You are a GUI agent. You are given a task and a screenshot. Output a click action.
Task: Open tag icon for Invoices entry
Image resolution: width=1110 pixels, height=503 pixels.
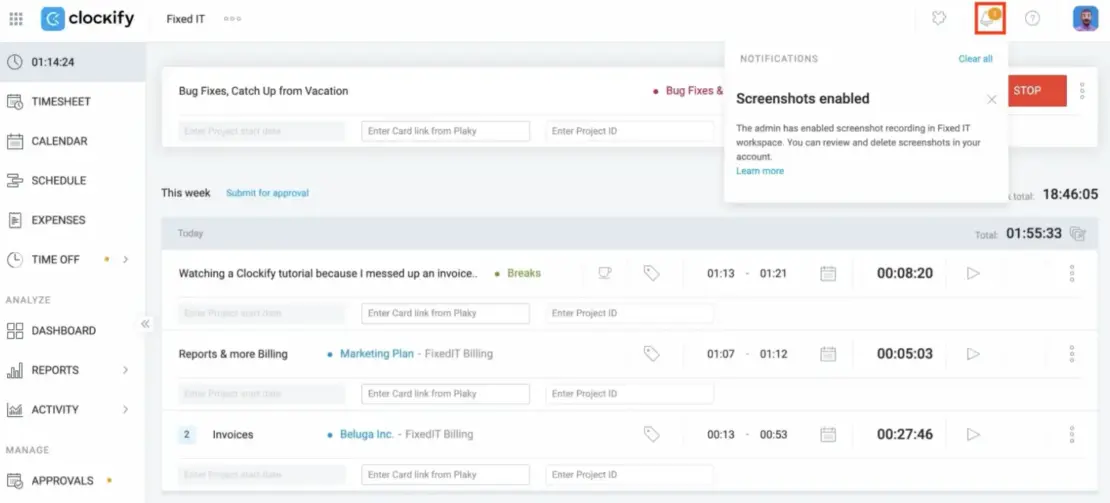(x=651, y=434)
